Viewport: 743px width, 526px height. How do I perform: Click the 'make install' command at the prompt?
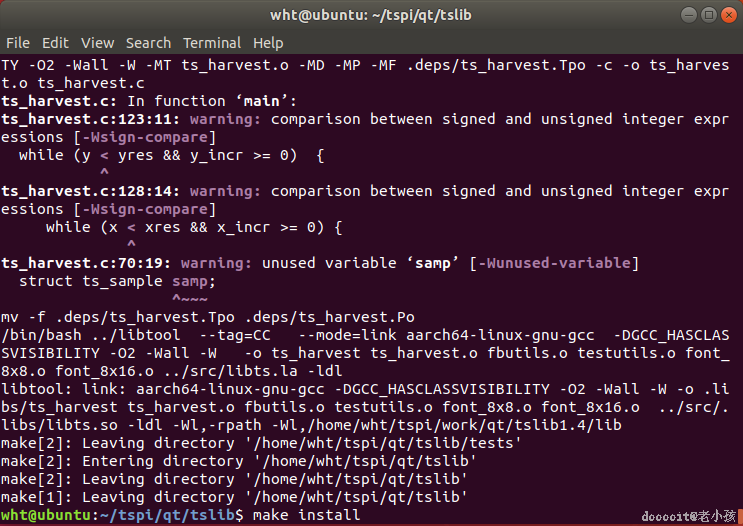click(x=307, y=515)
